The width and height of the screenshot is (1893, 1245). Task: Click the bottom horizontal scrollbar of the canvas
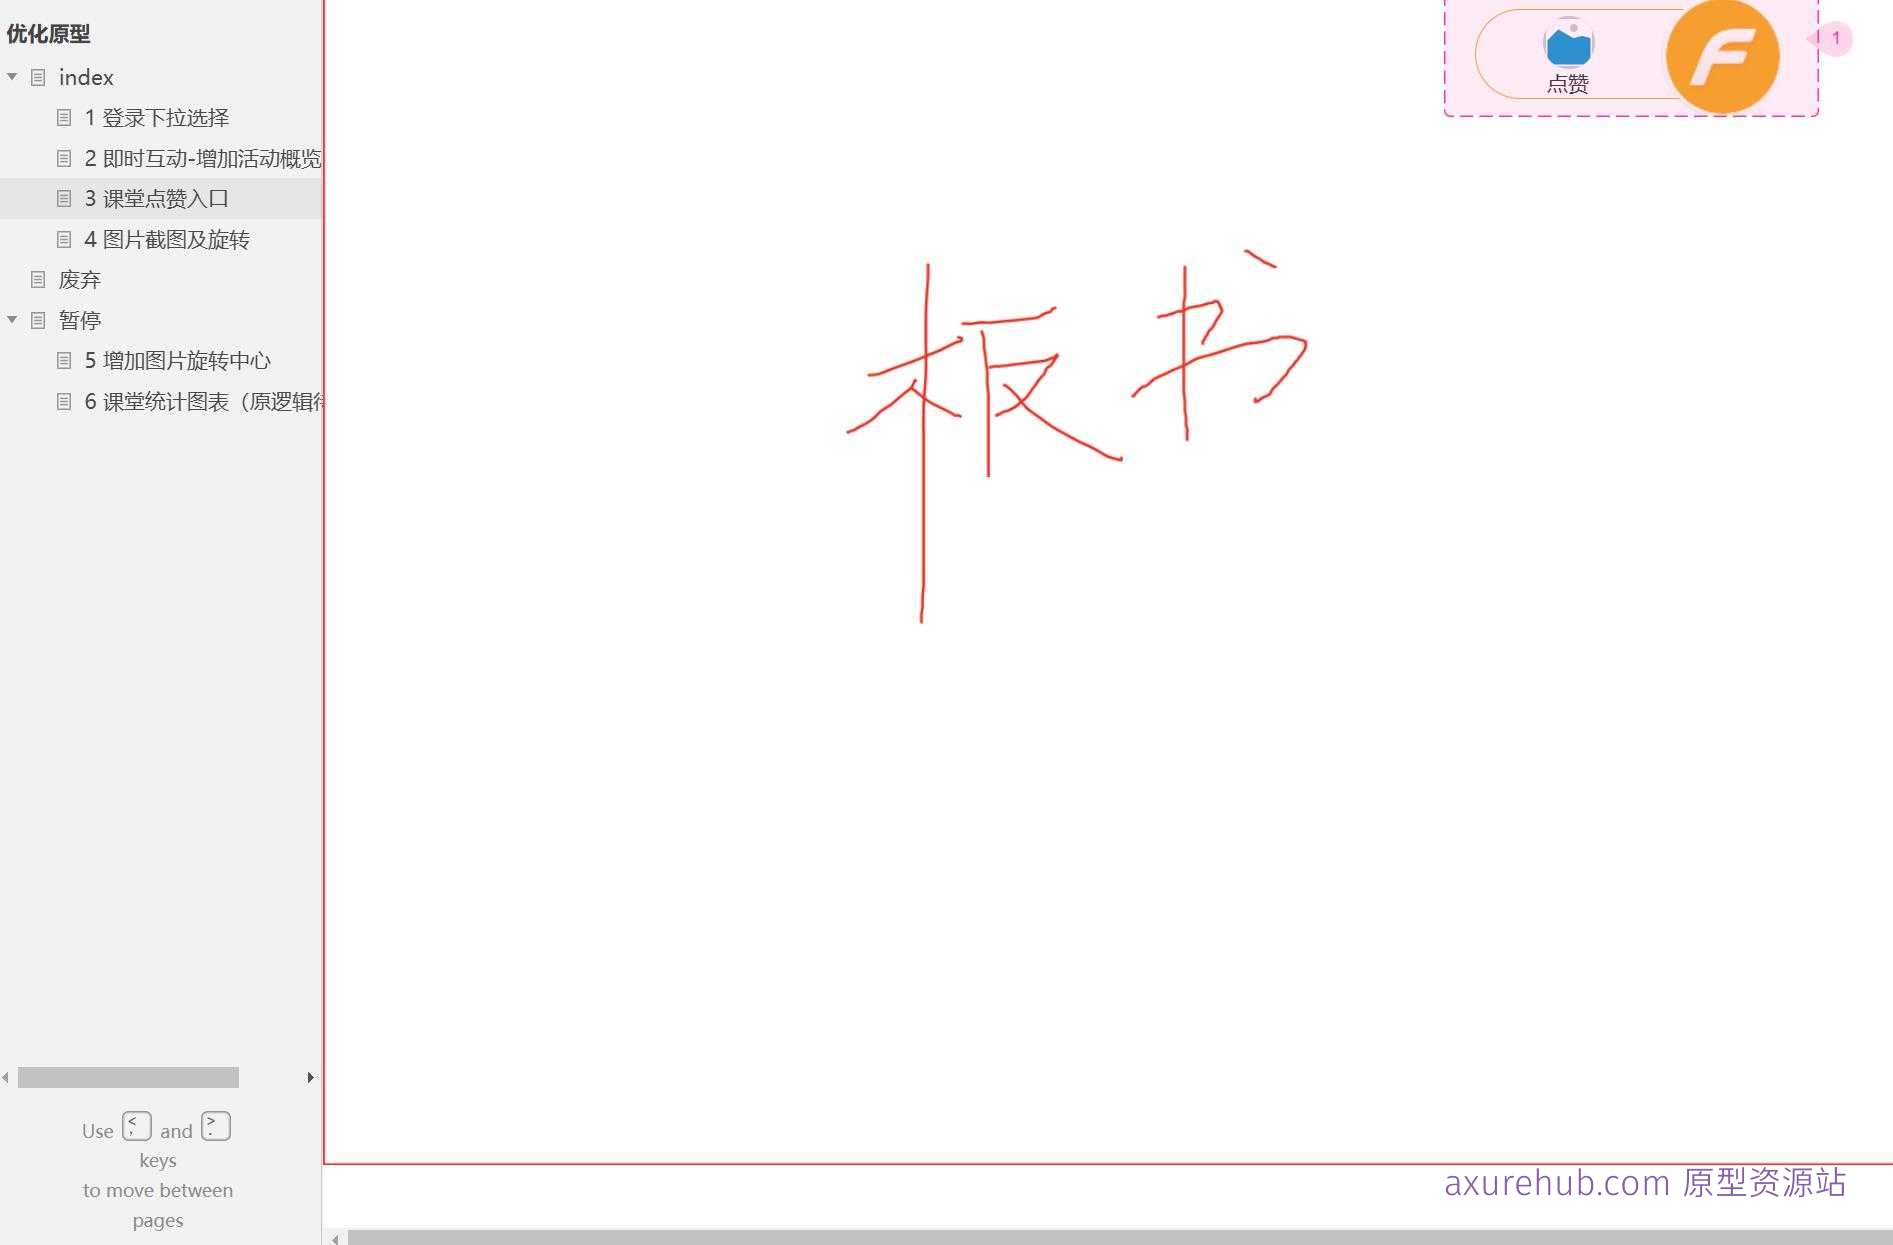(1100, 1237)
